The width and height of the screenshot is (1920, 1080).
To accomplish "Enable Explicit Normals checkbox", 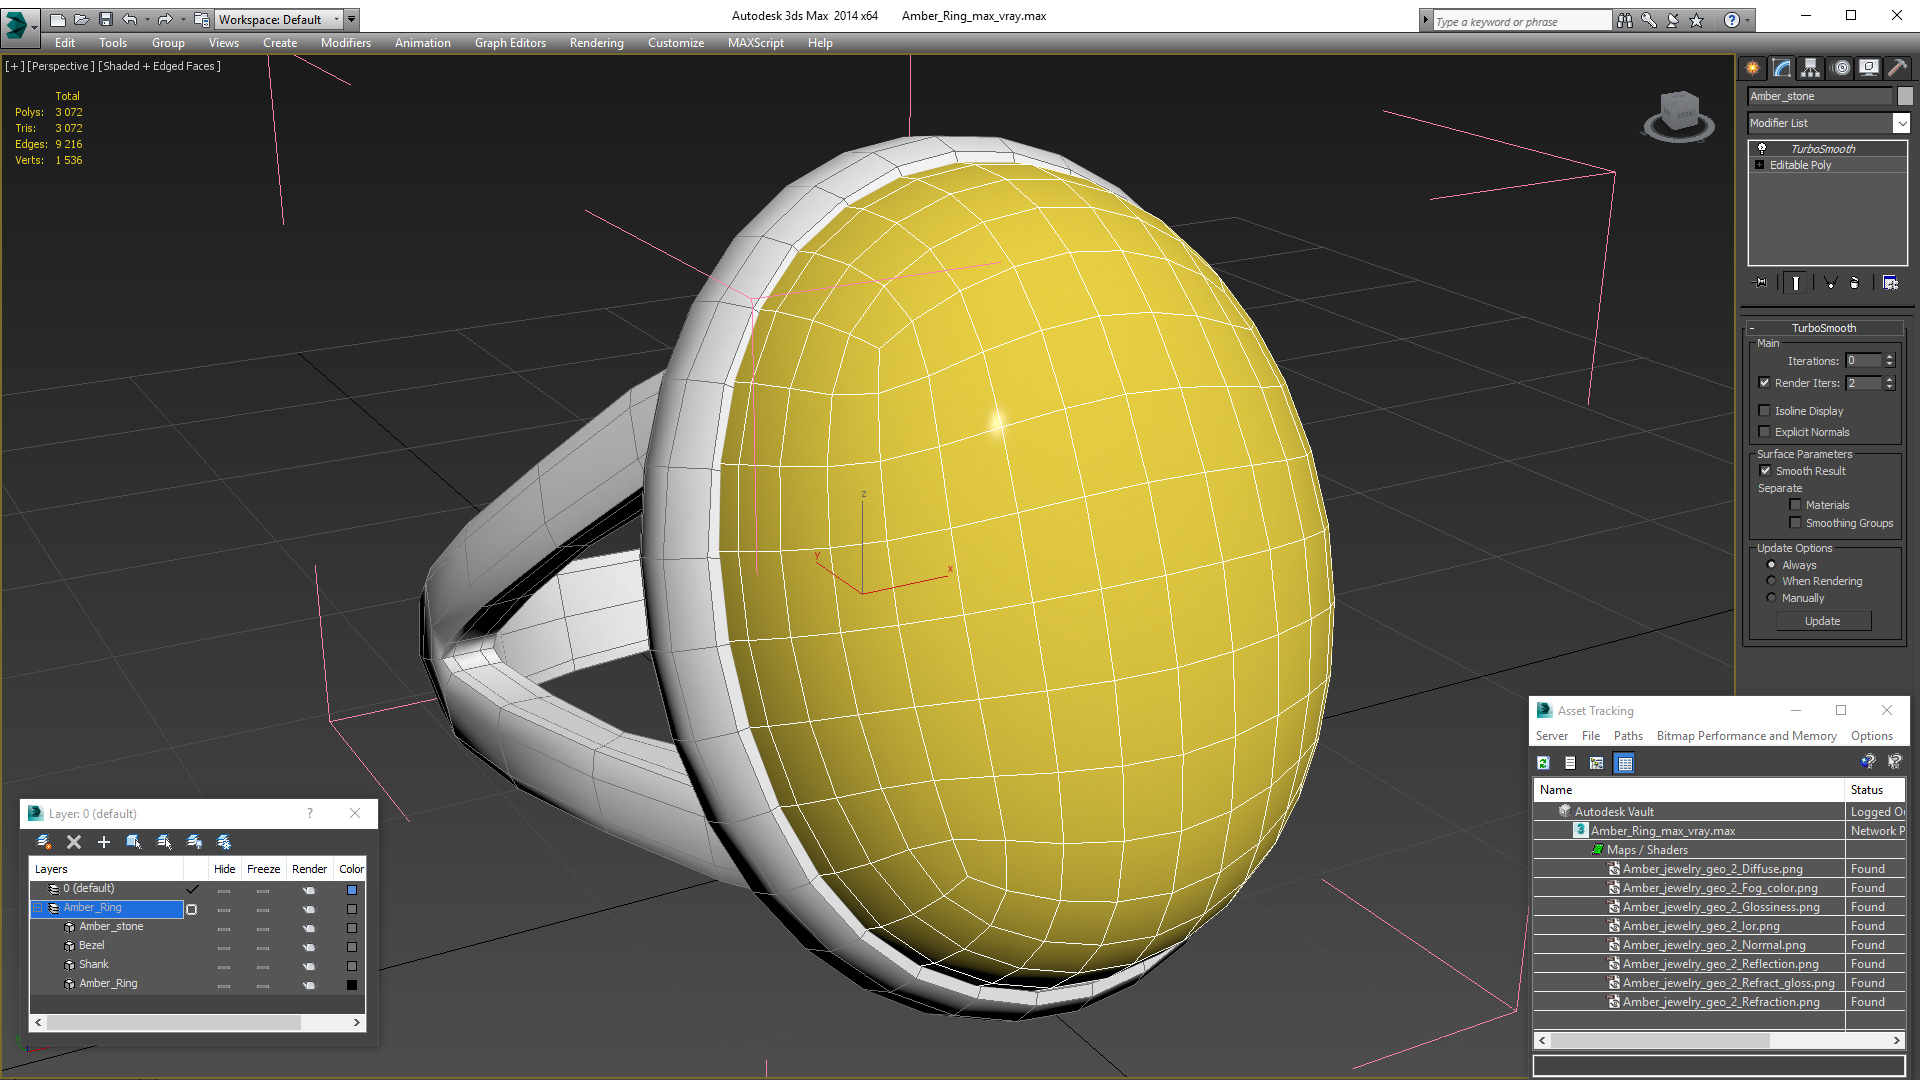I will coord(1765,432).
